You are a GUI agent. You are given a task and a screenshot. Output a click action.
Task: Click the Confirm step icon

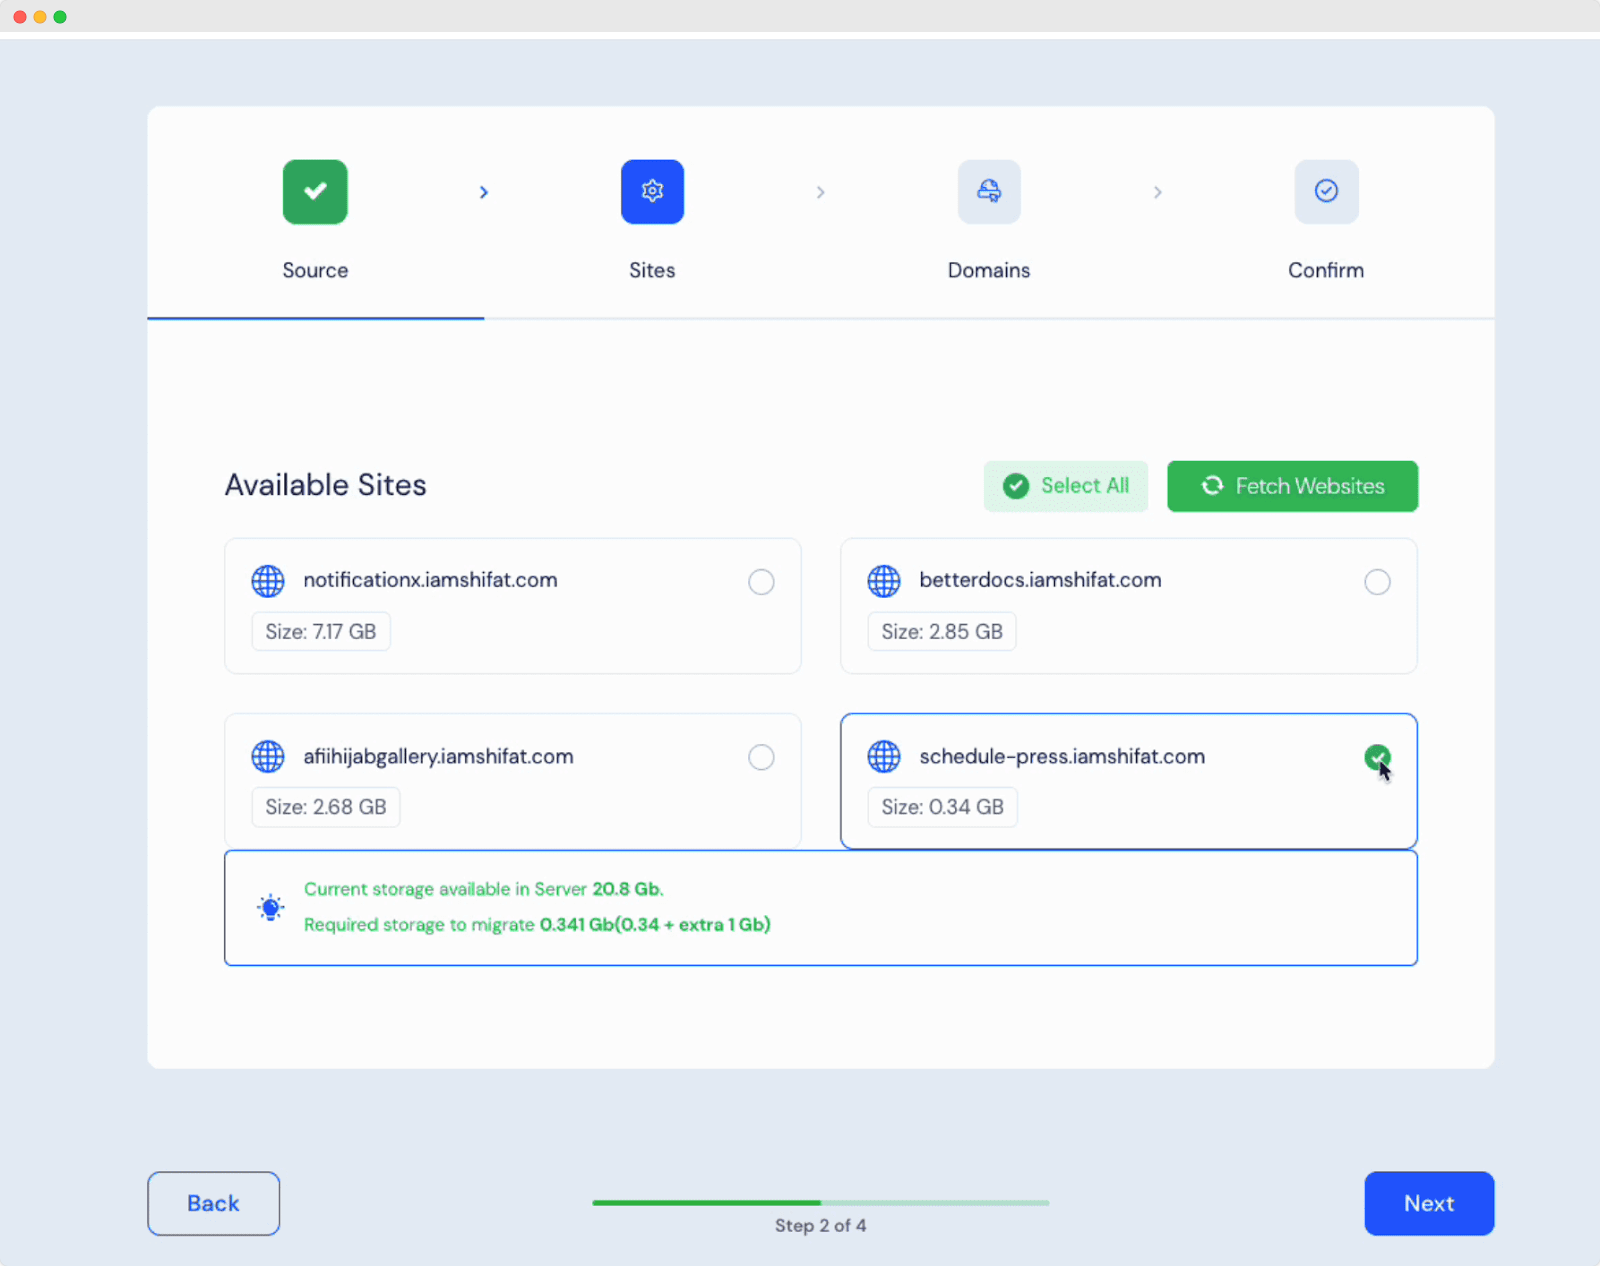pyautogui.click(x=1326, y=191)
